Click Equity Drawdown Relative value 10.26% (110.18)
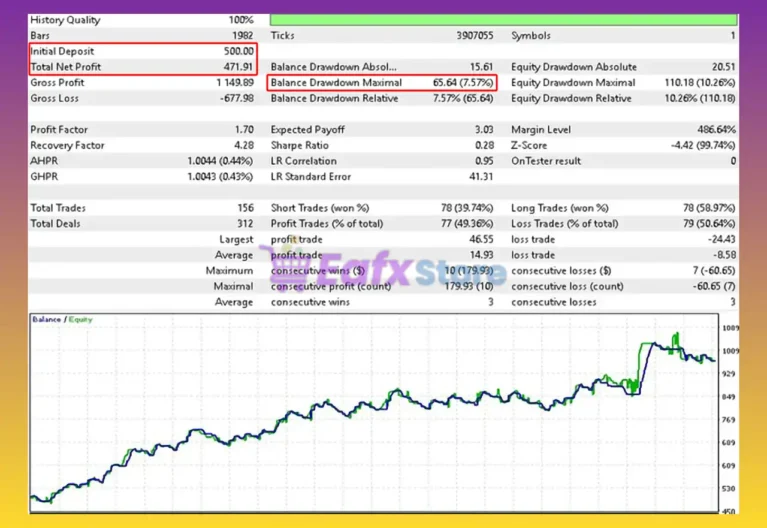 tap(699, 98)
